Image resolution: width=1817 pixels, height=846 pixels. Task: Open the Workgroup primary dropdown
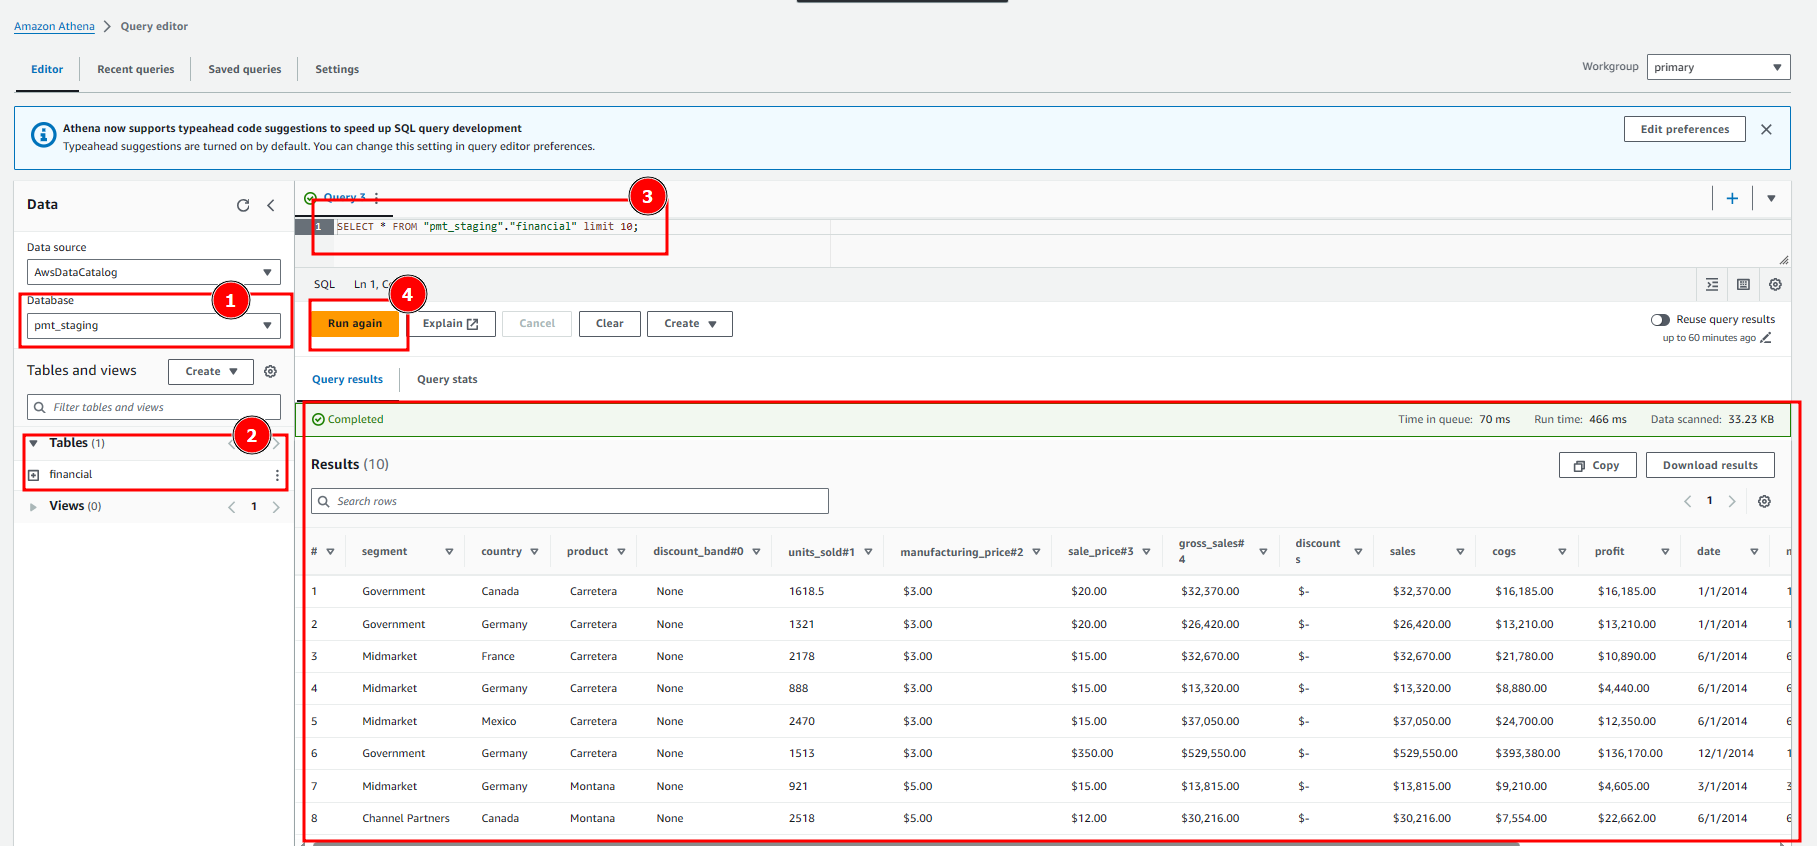coord(1718,67)
